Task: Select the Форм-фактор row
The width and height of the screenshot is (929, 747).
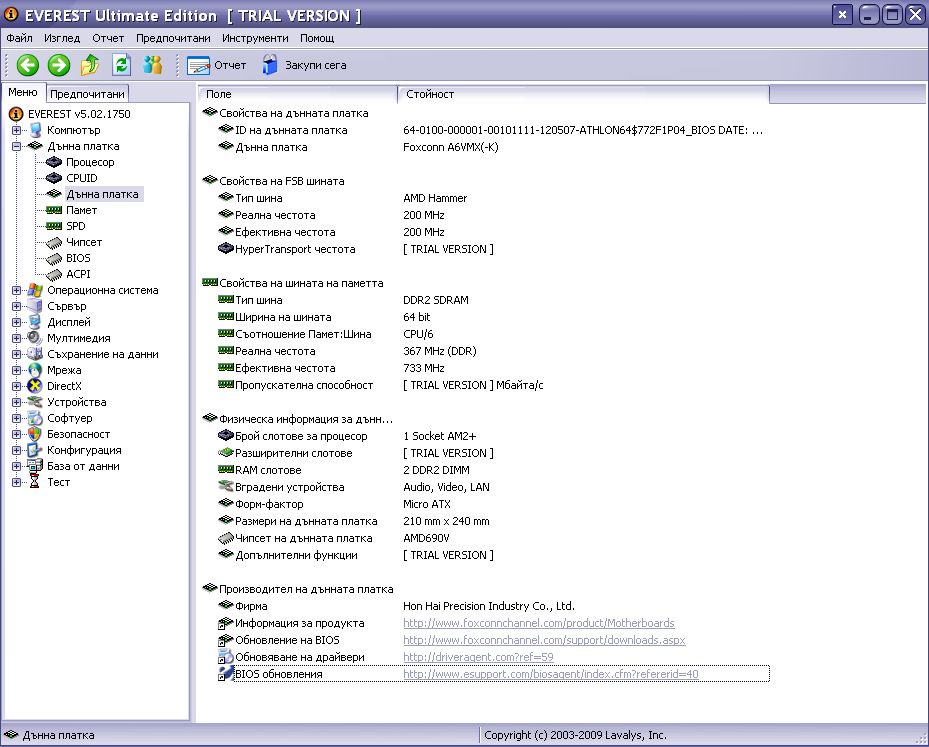Action: pyautogui.click(x=494, y=504)
